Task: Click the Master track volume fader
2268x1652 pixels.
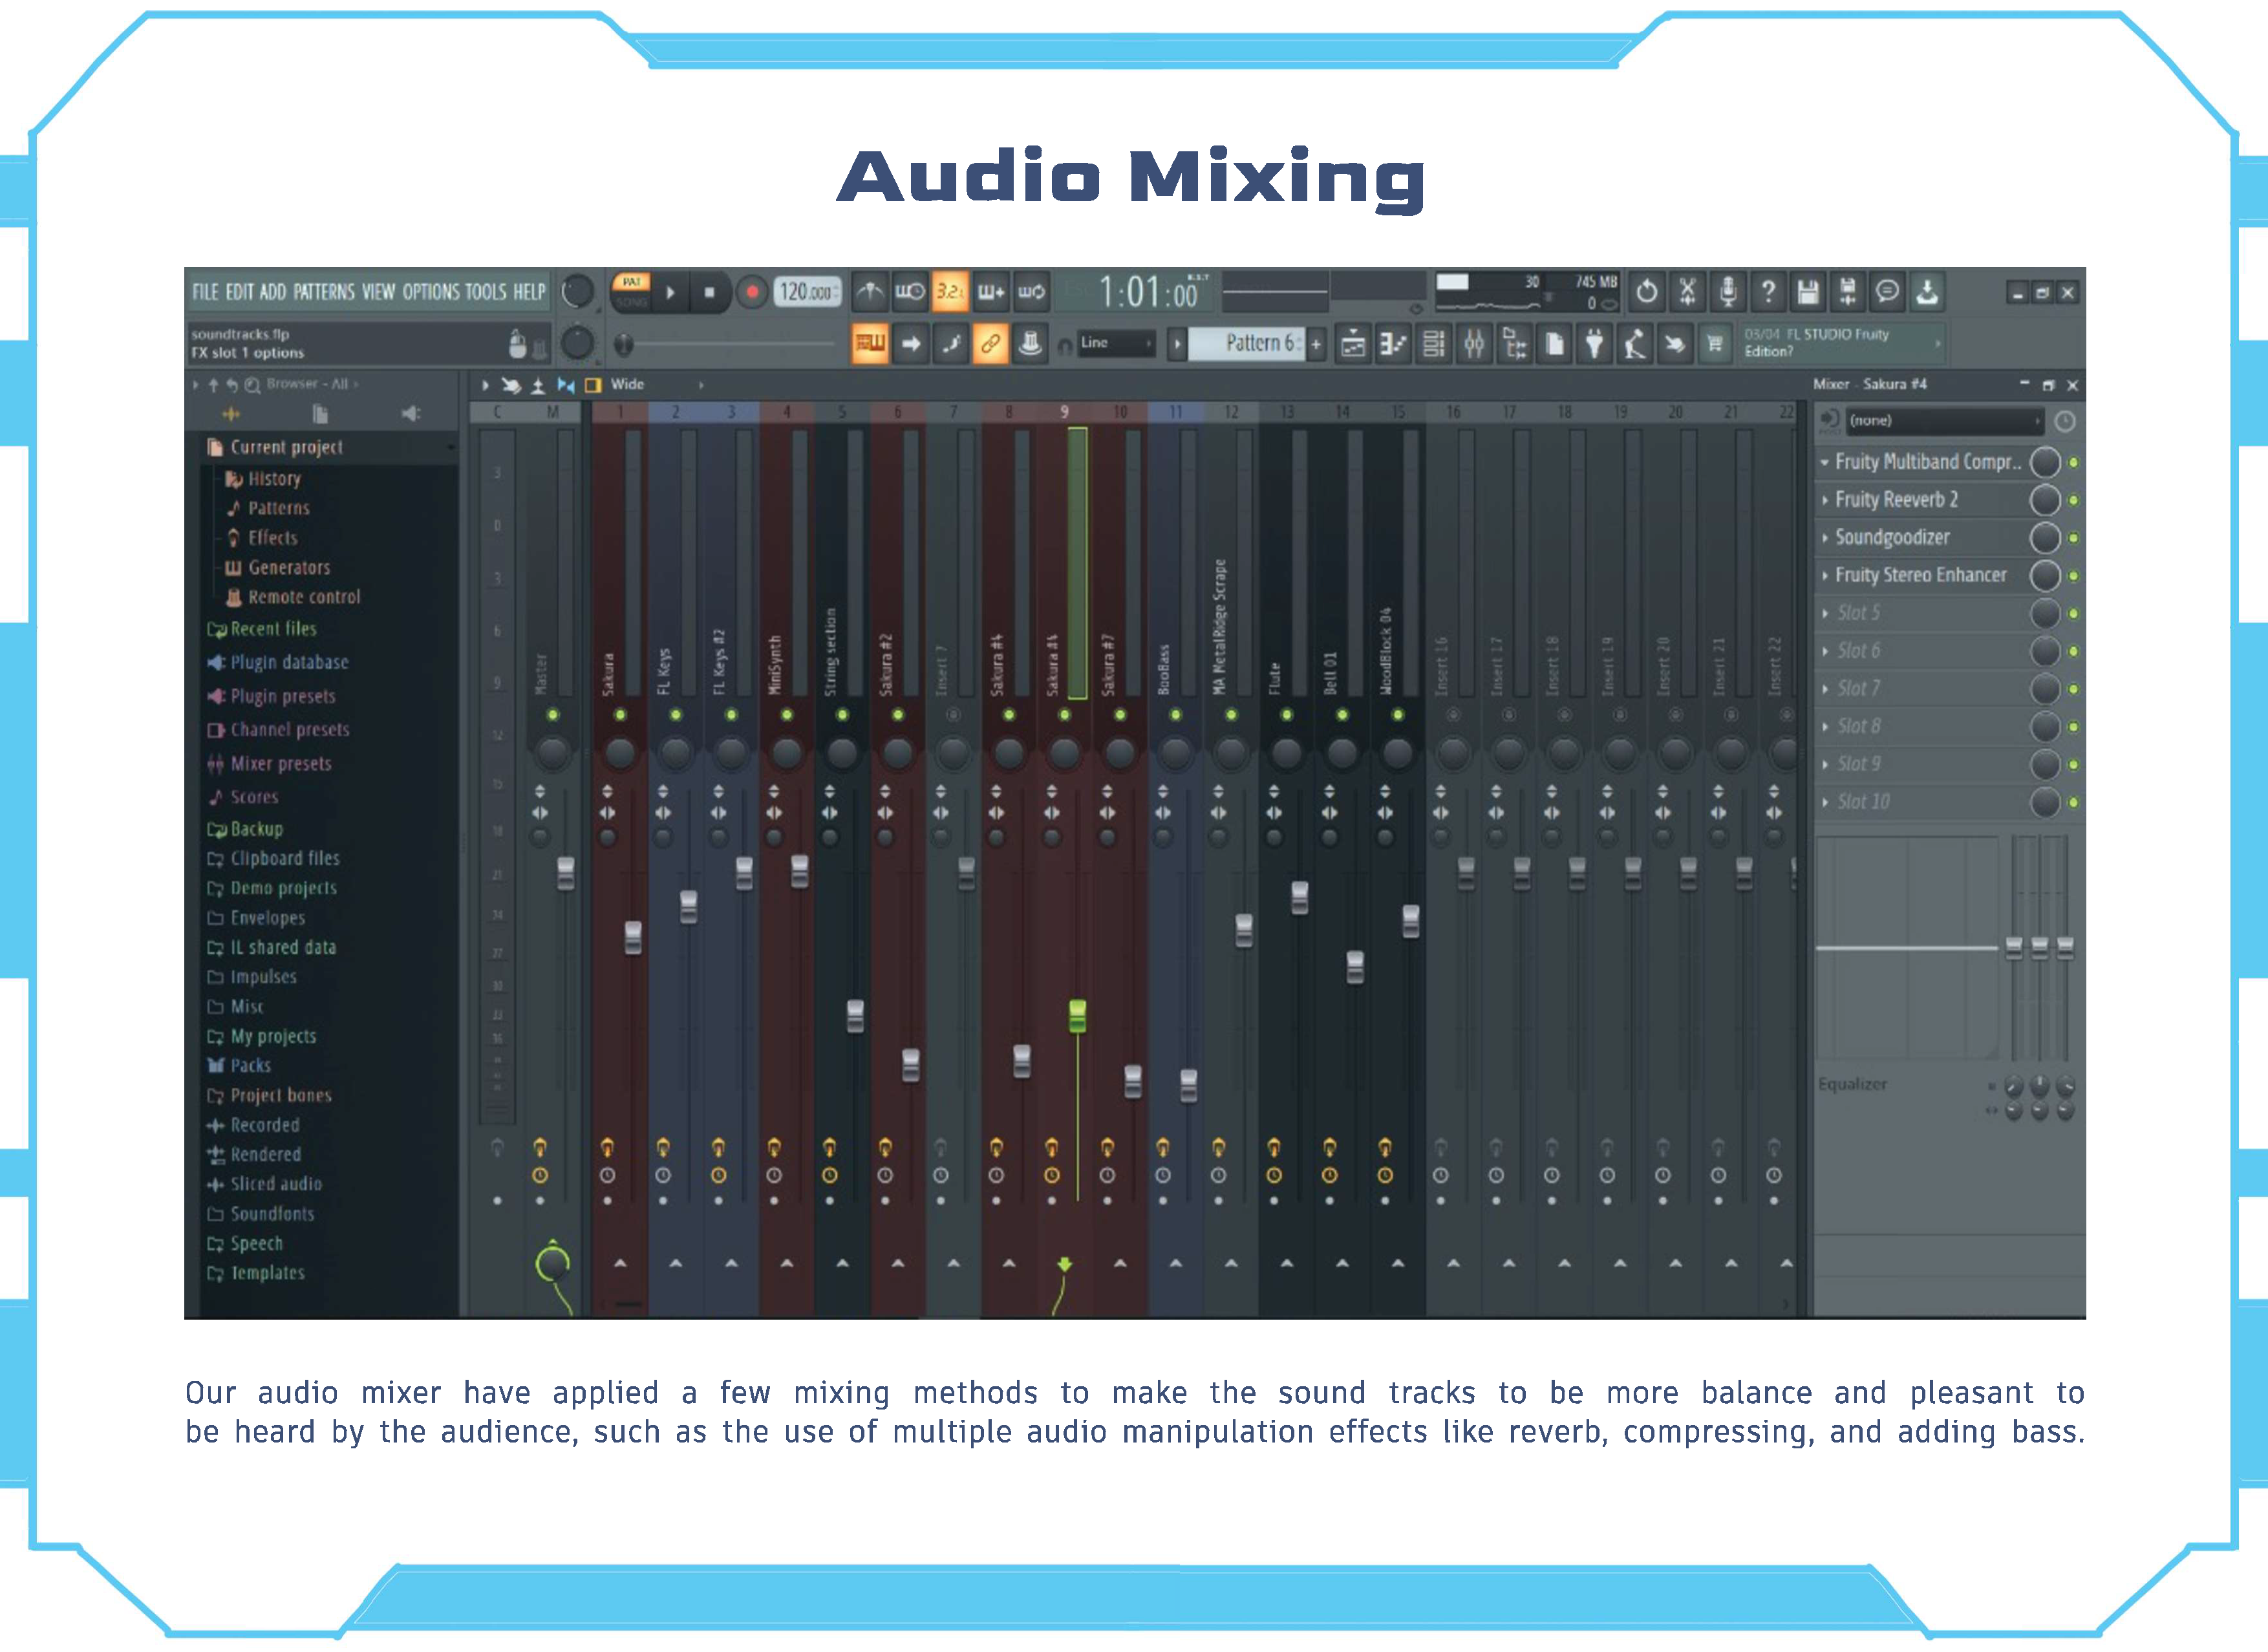Action: click(x=565, y=873)
